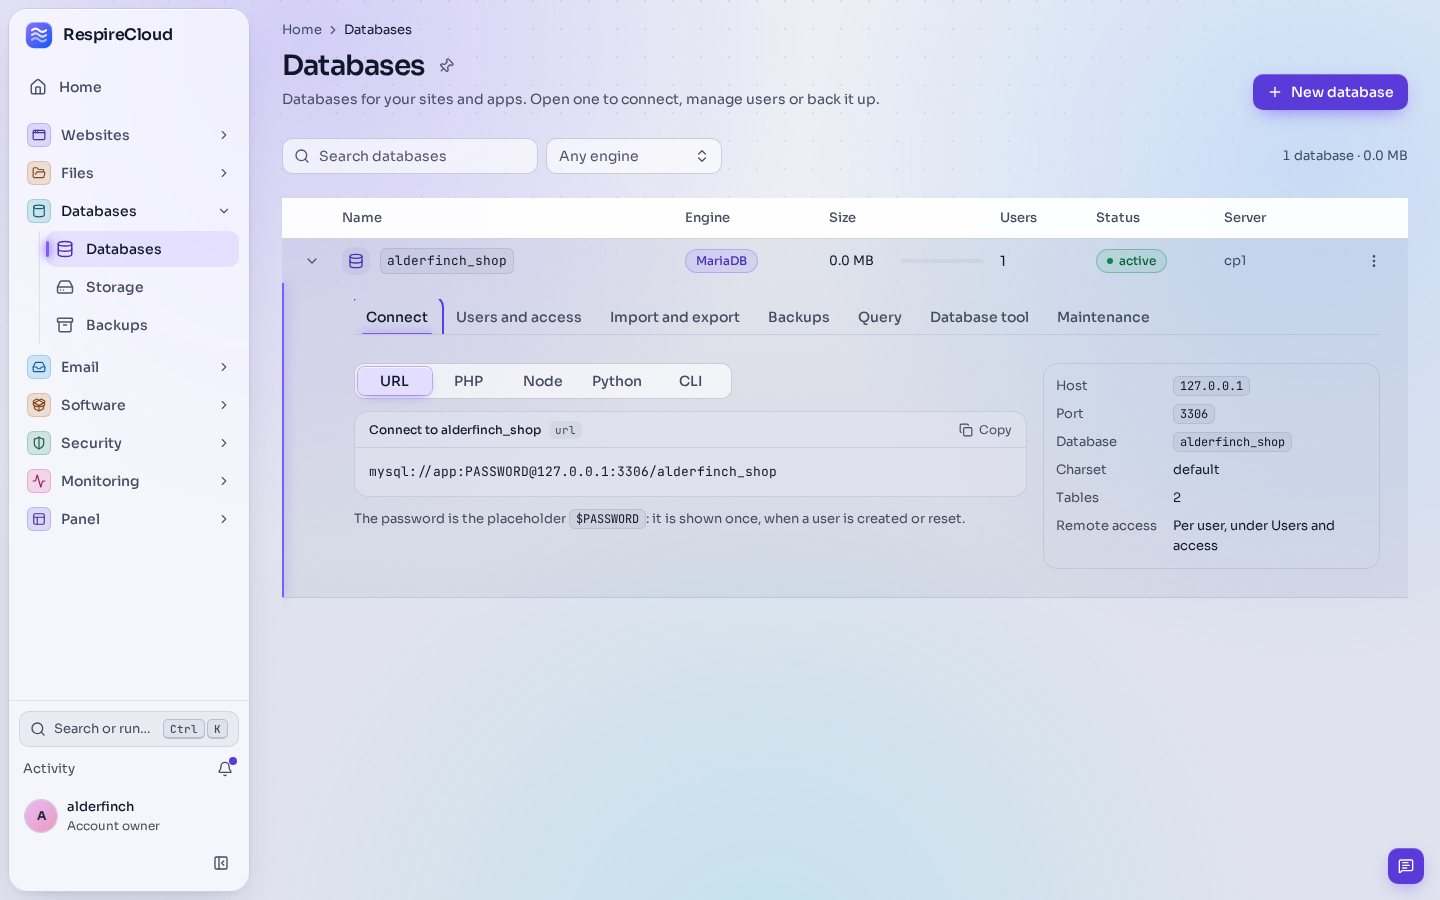1440x900 pixels.
Task: Focus the Search databases field
Action: pos(410,156)
